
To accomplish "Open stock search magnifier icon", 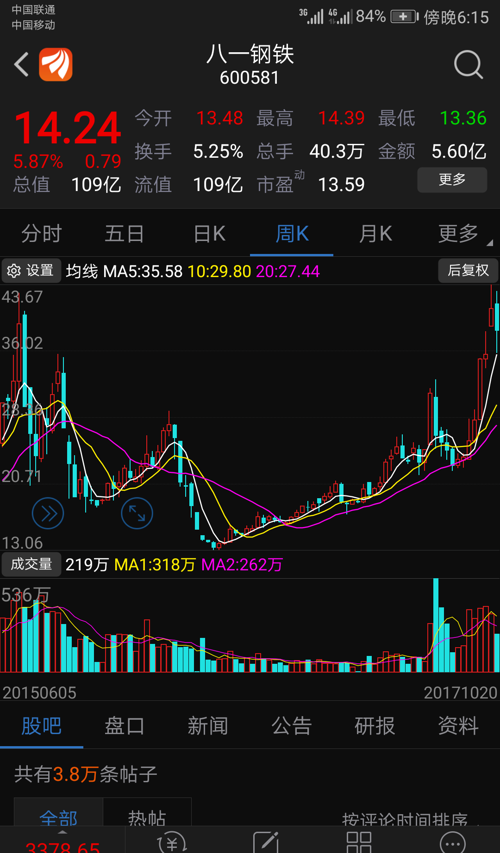I will (x=468, y=65).
